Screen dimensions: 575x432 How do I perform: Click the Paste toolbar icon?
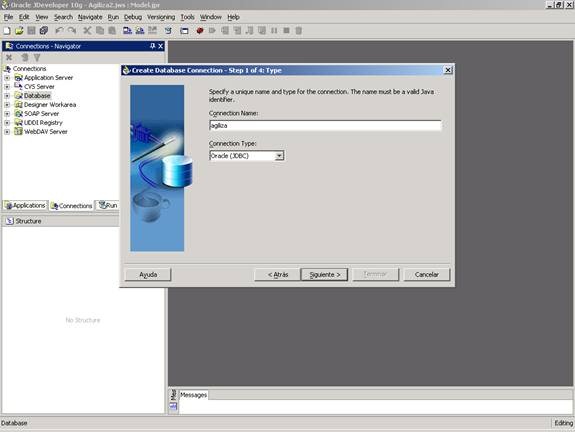pos(112,30)
